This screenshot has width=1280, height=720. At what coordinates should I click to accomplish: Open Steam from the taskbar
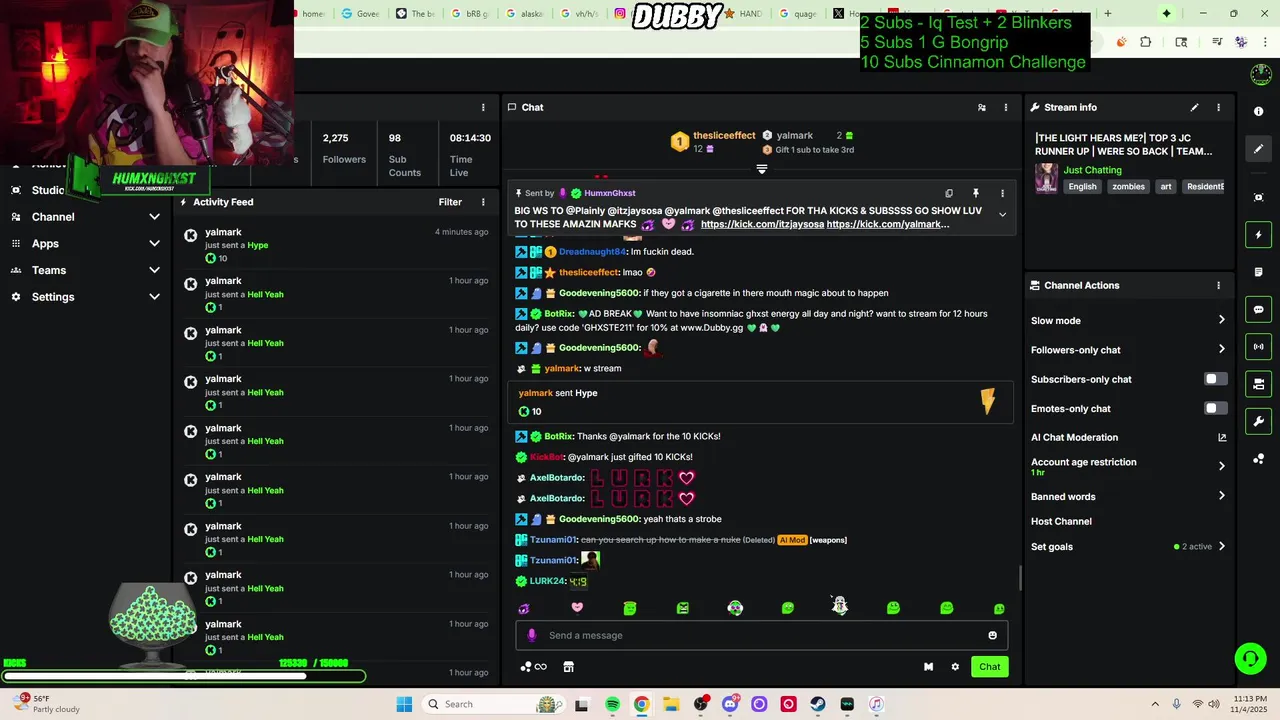818,704
